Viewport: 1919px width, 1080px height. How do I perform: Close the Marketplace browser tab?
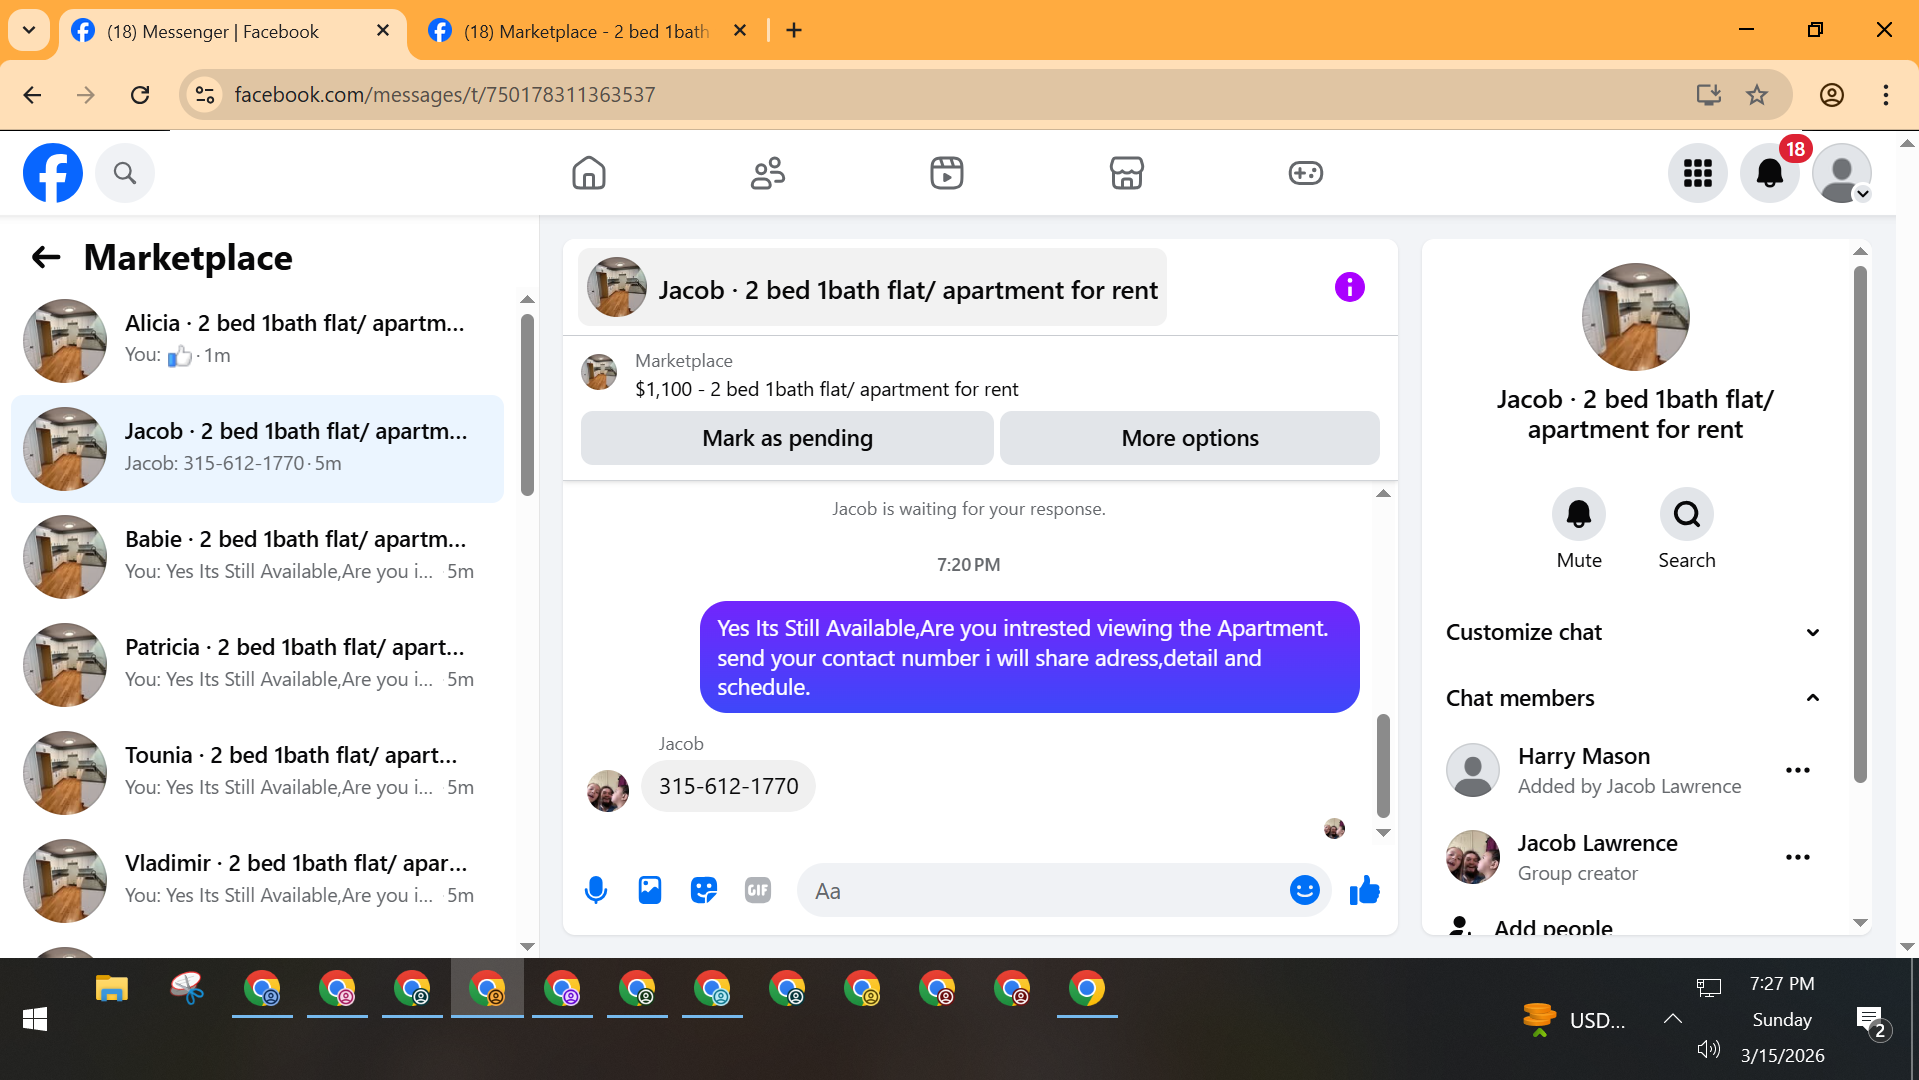point(740,31)
